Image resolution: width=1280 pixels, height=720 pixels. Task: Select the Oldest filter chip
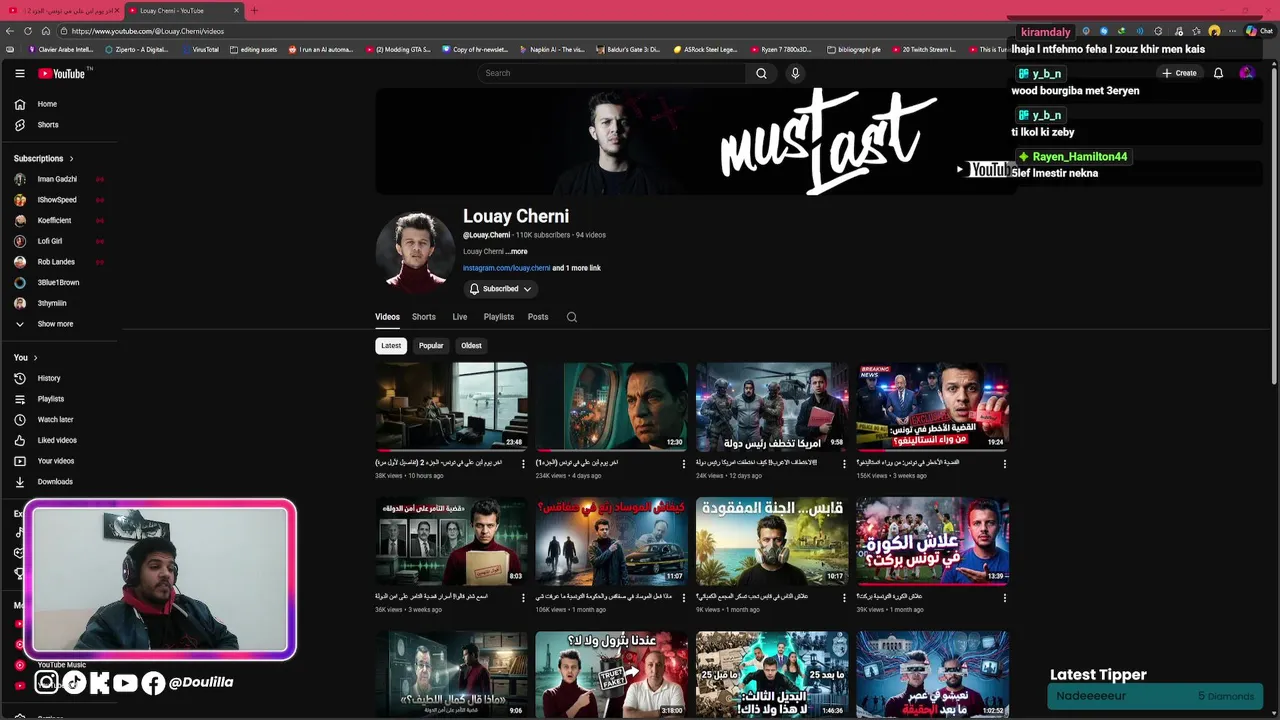[x=471, y=346]
